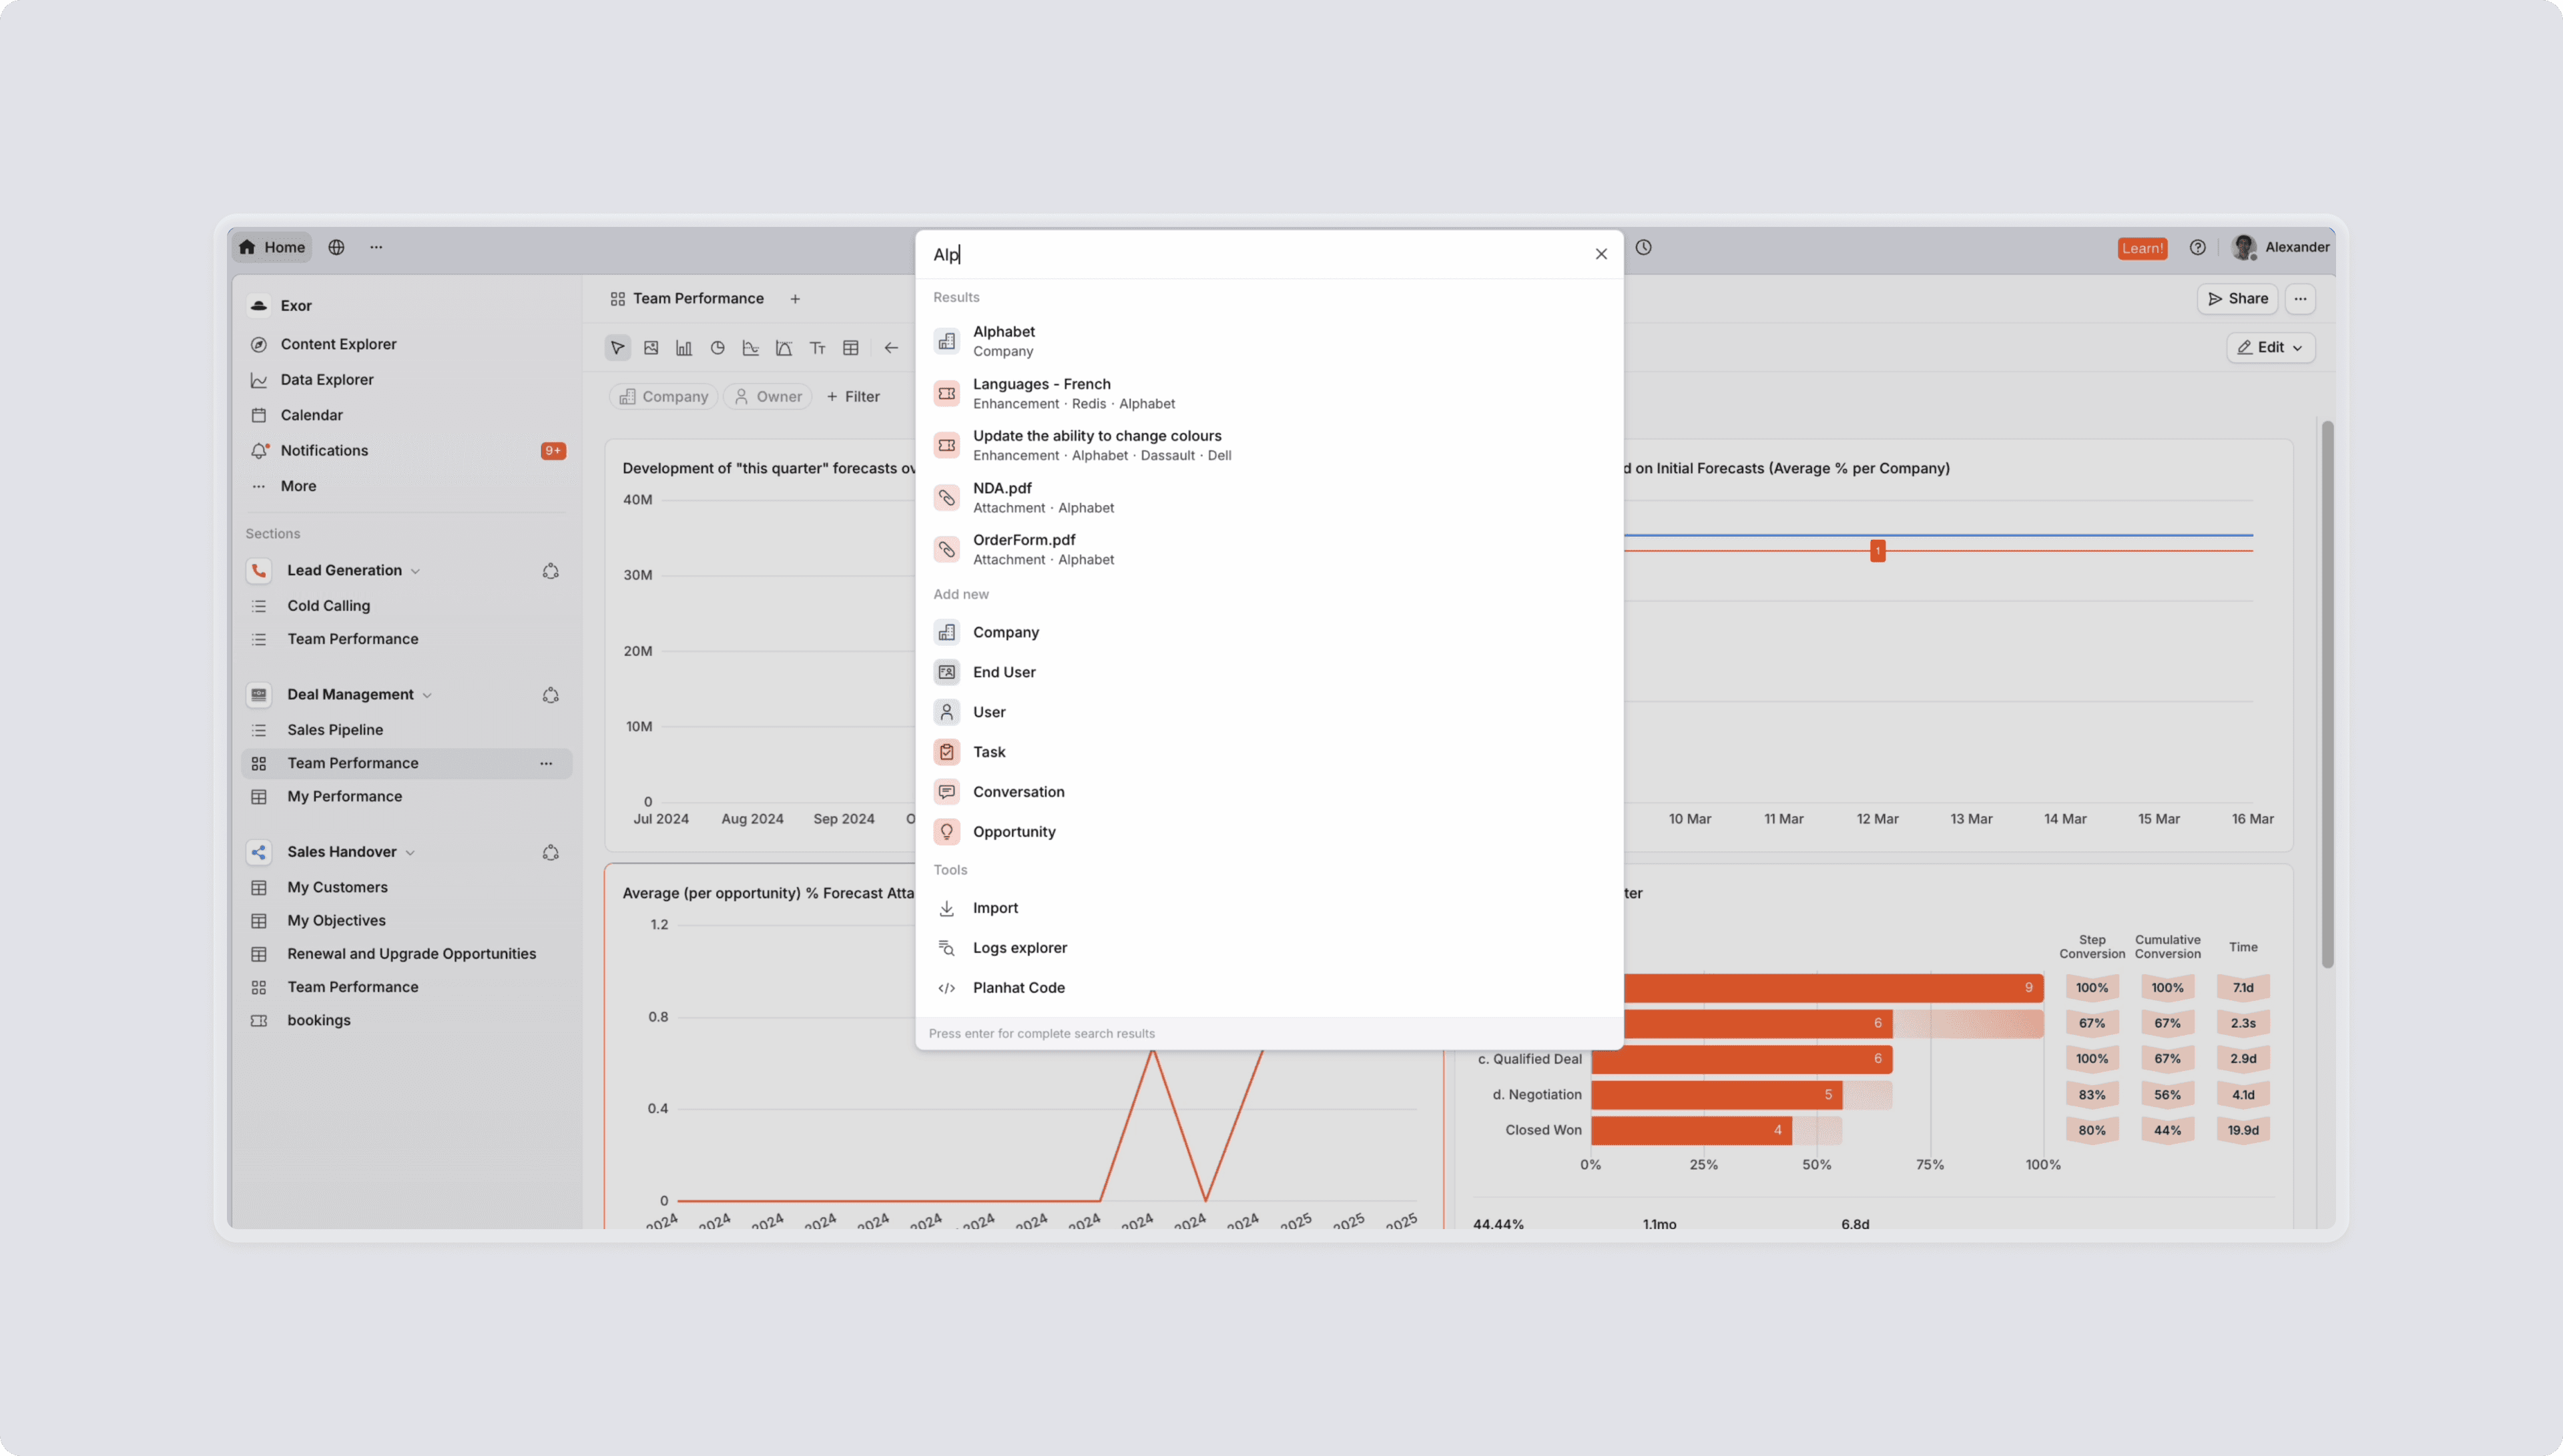Click the 12 Mar data point marker
2563x1456 pixels.
pos(1878,550)
